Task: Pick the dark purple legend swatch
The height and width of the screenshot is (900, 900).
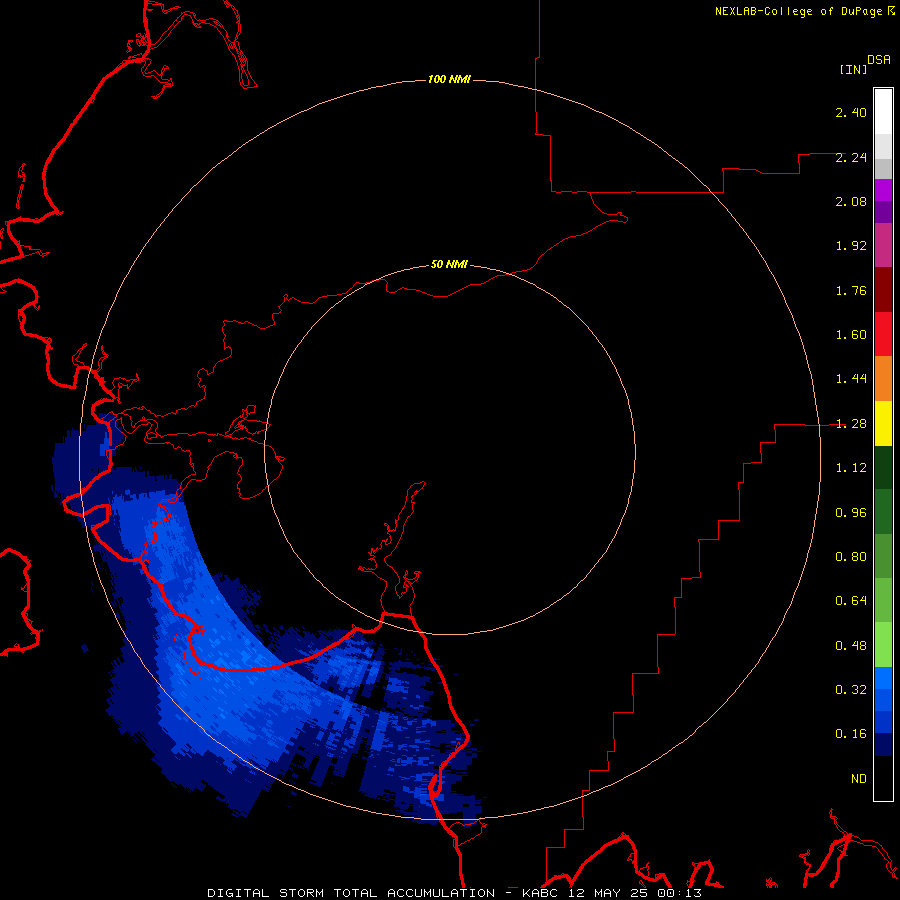Action: [883, 212]
